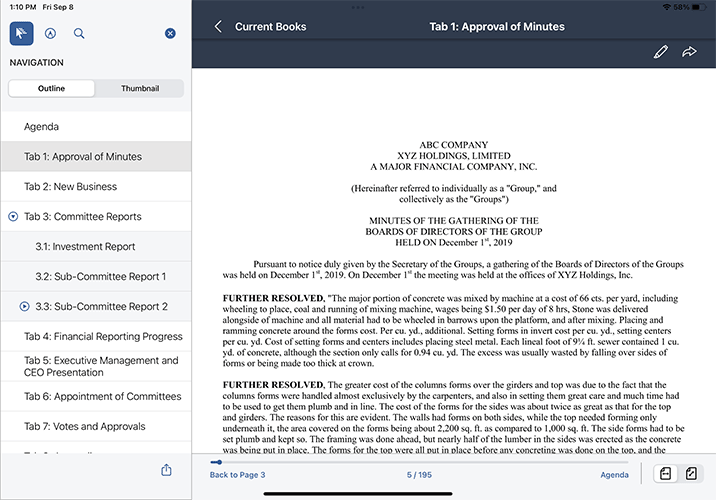
Task: Open the annotations panel icon
Action: (50, 33)
